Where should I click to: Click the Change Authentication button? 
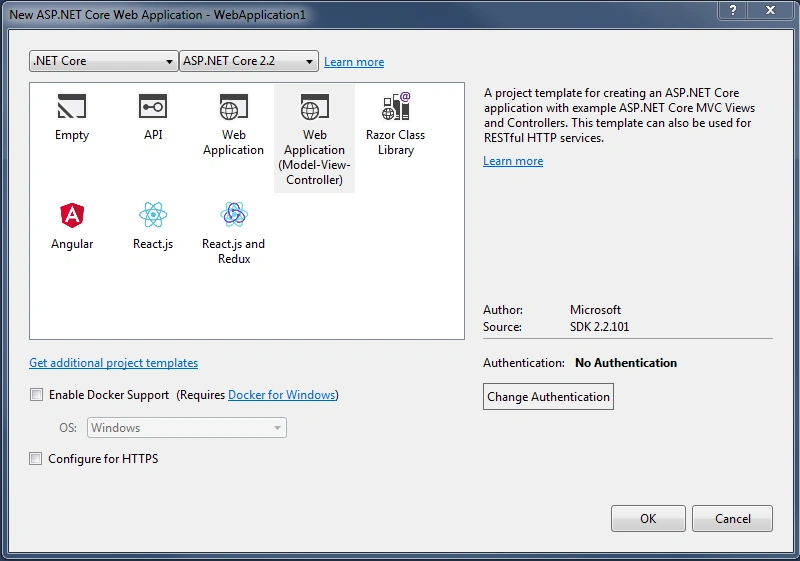click(548, 397)
